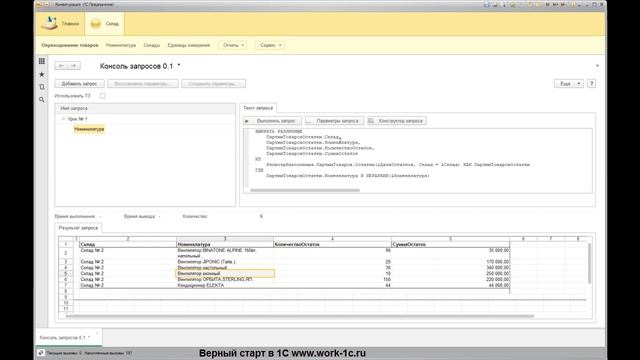This screenshot has width=640, height=360.
Task: Go forward with the right arrow
Action: click(74, 66)
